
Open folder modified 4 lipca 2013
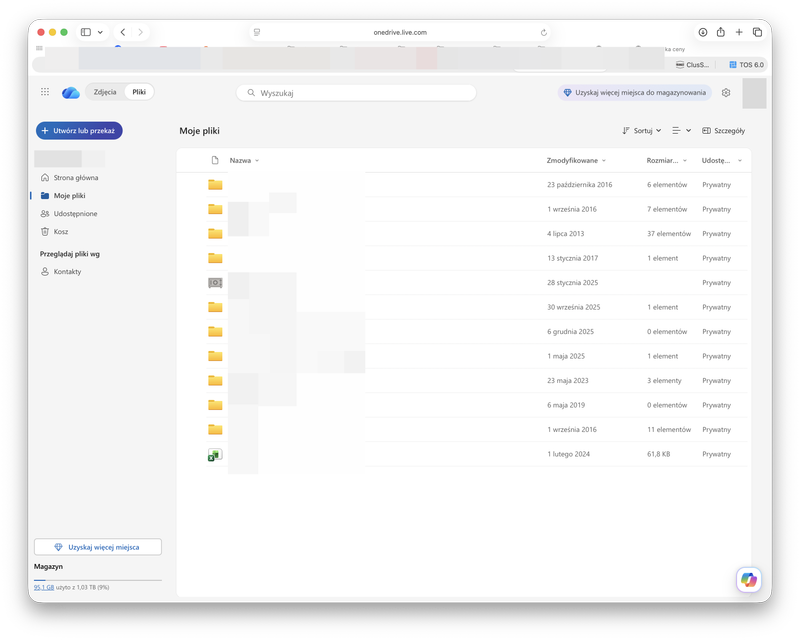(215, 234)
